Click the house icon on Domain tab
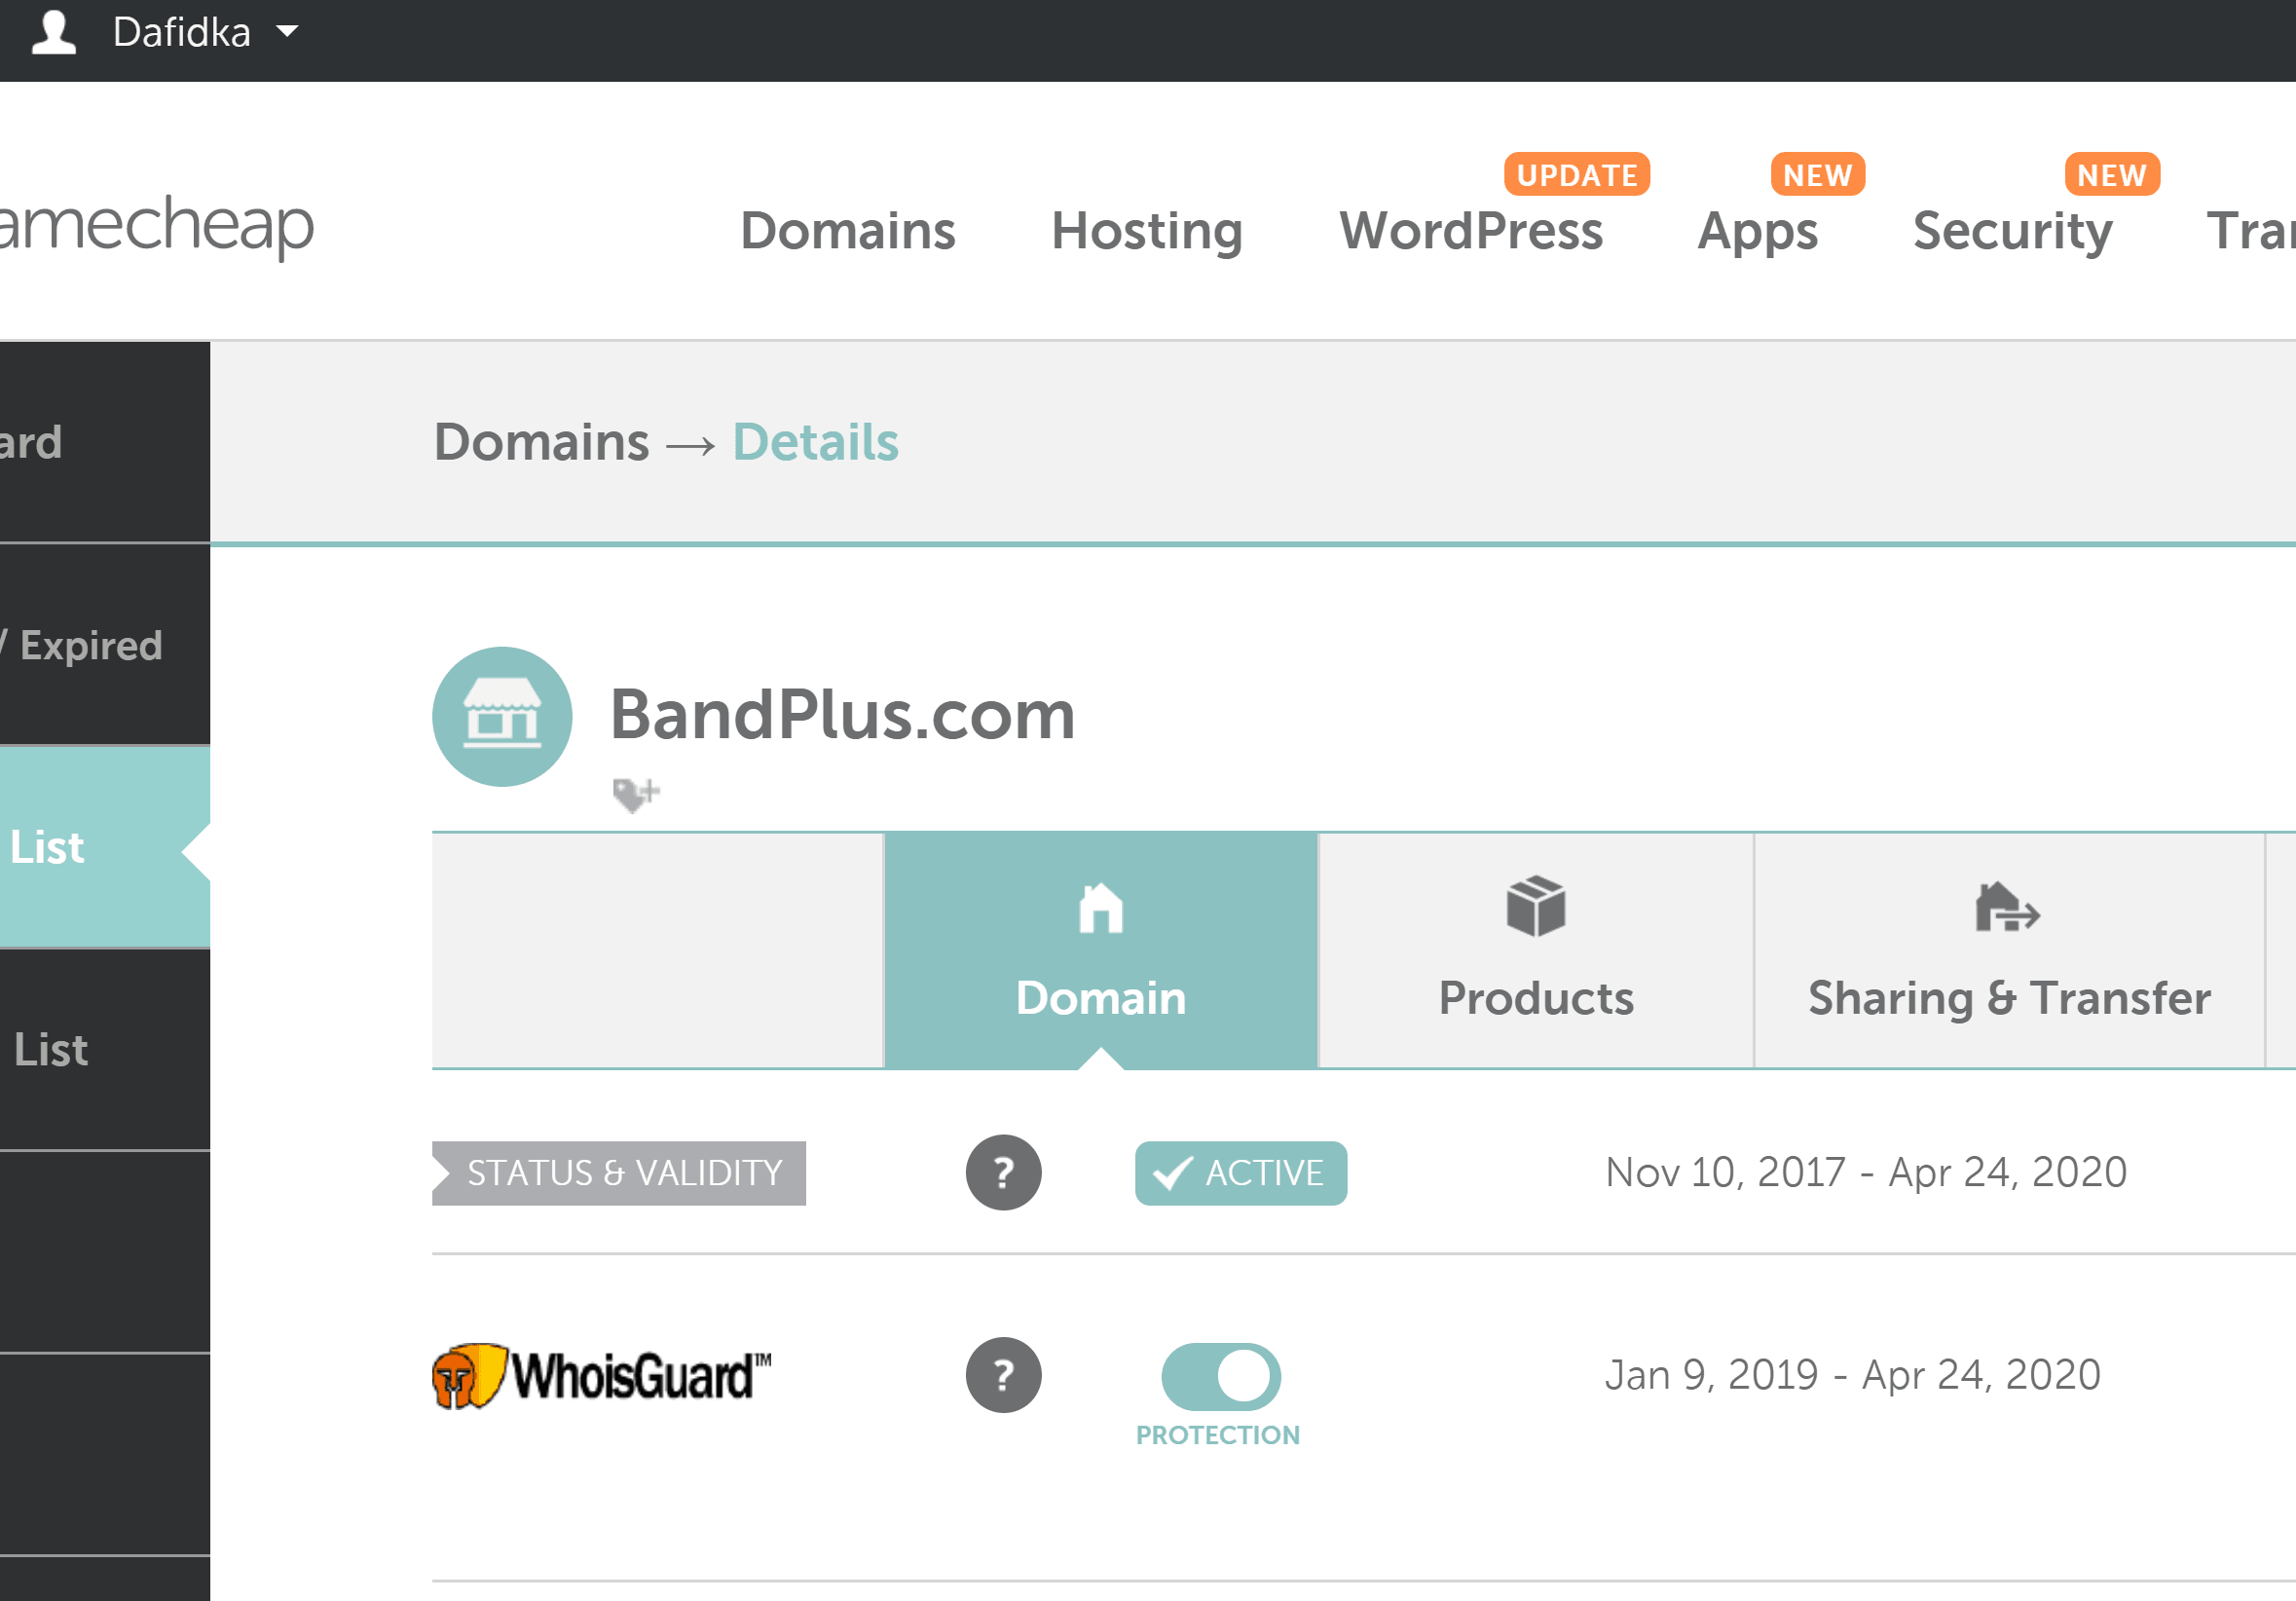Screen dimensions: 2296x1601 click(x=1100, y=908)
